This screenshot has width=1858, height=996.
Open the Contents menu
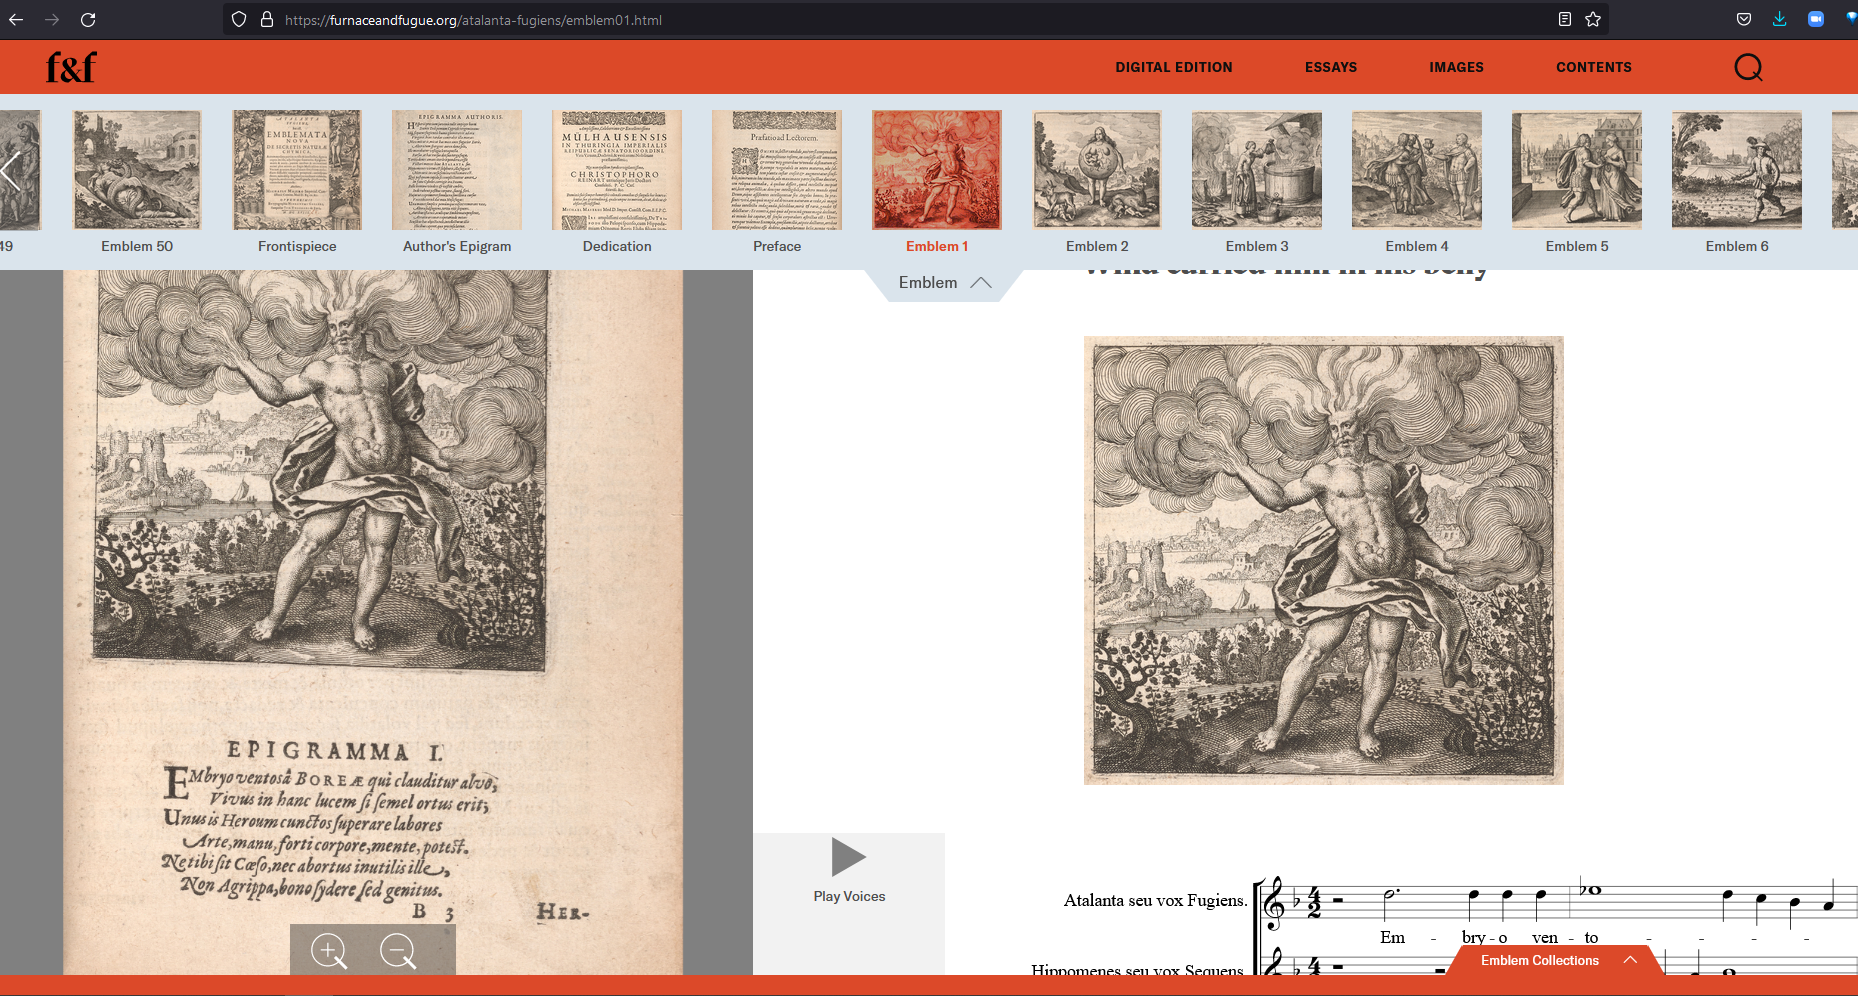1594,67
